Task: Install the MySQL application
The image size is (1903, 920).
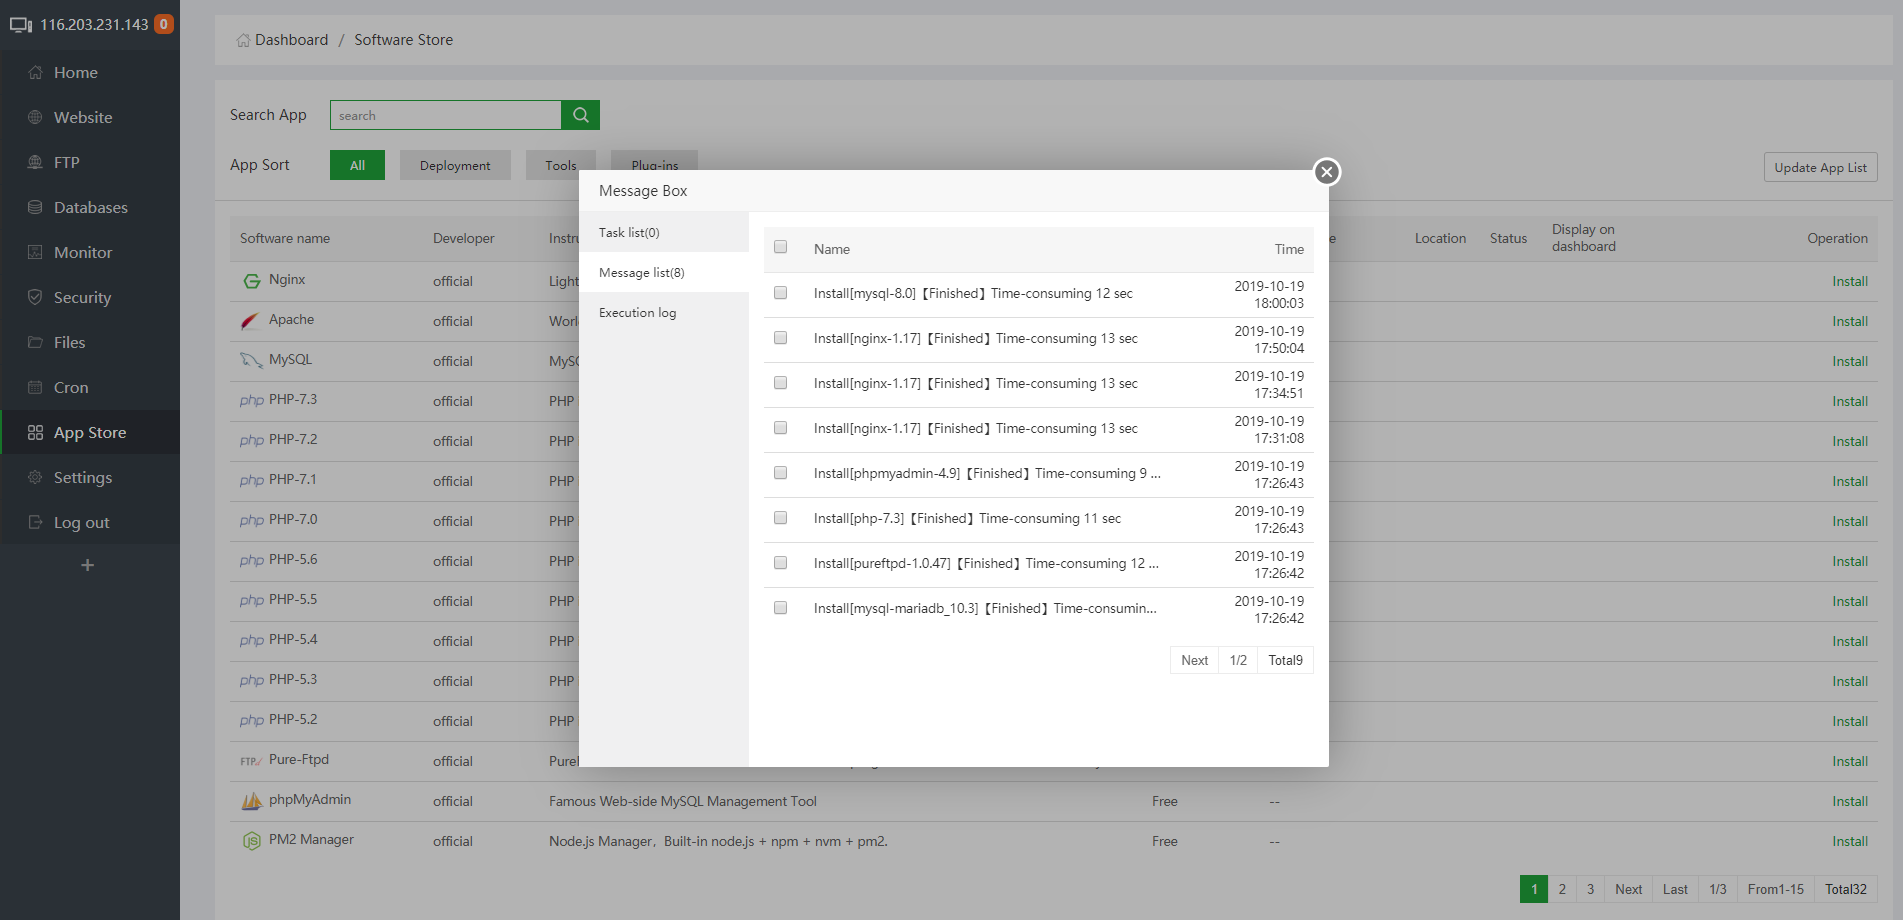Action: [1850, 361]
